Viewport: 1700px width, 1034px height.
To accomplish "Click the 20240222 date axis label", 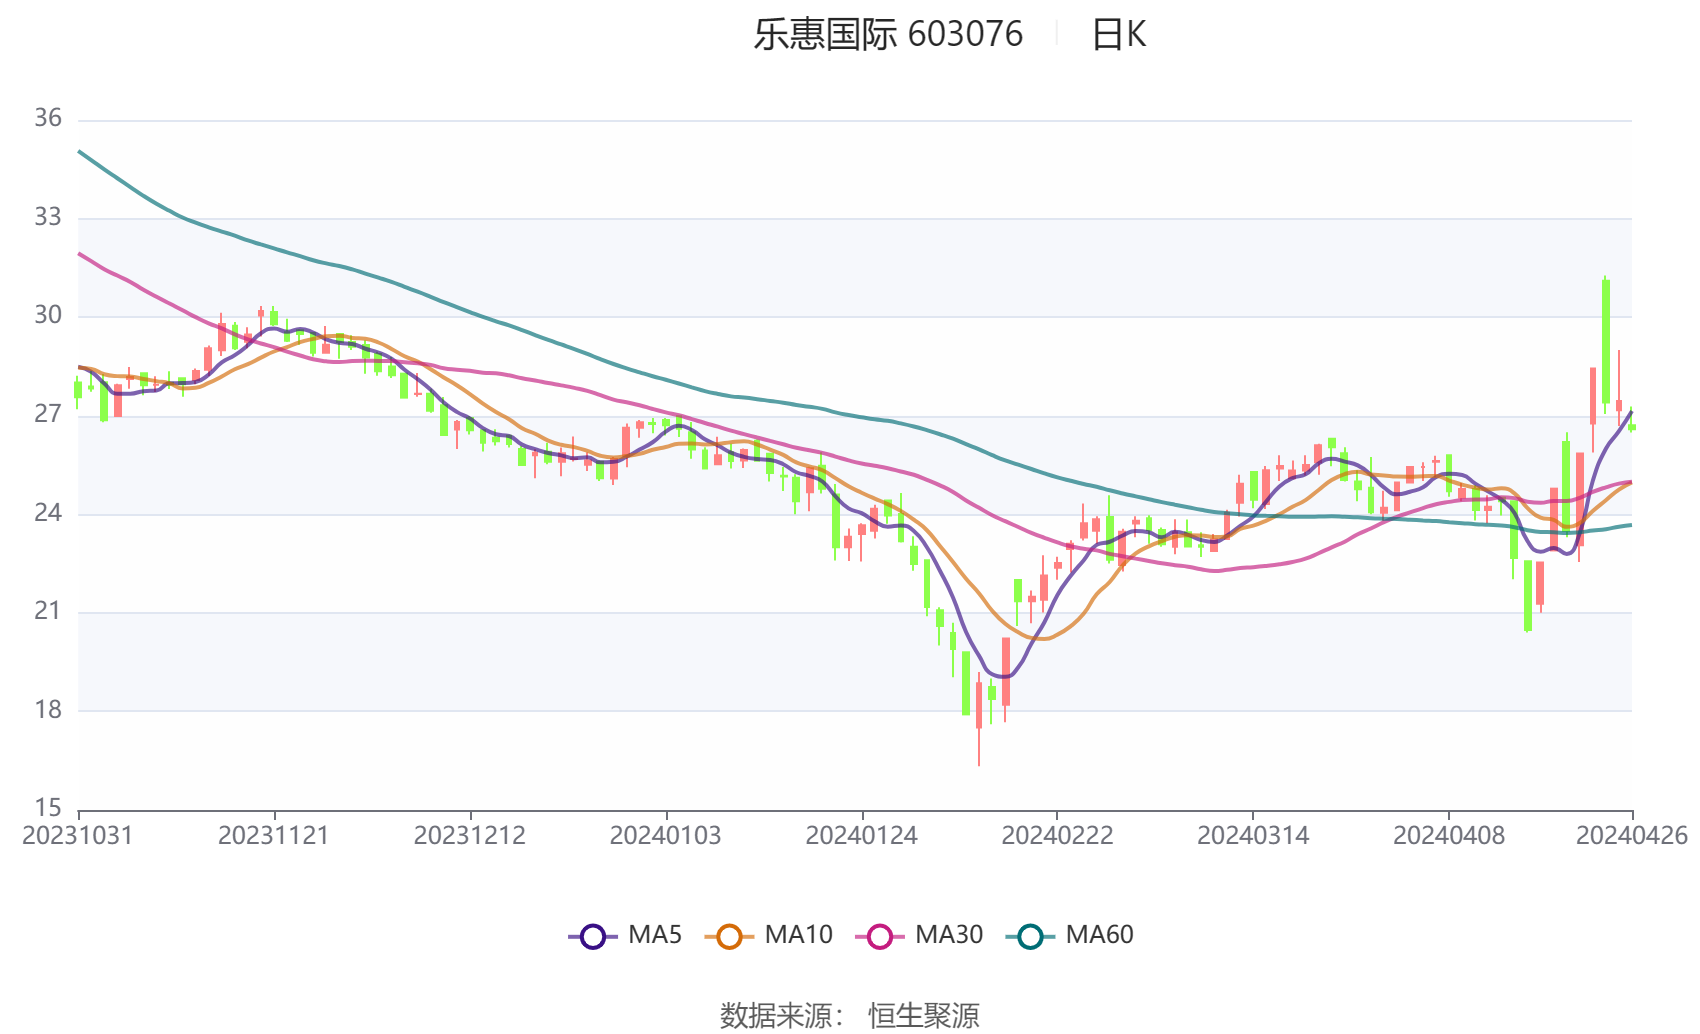I will point(1057,836).
